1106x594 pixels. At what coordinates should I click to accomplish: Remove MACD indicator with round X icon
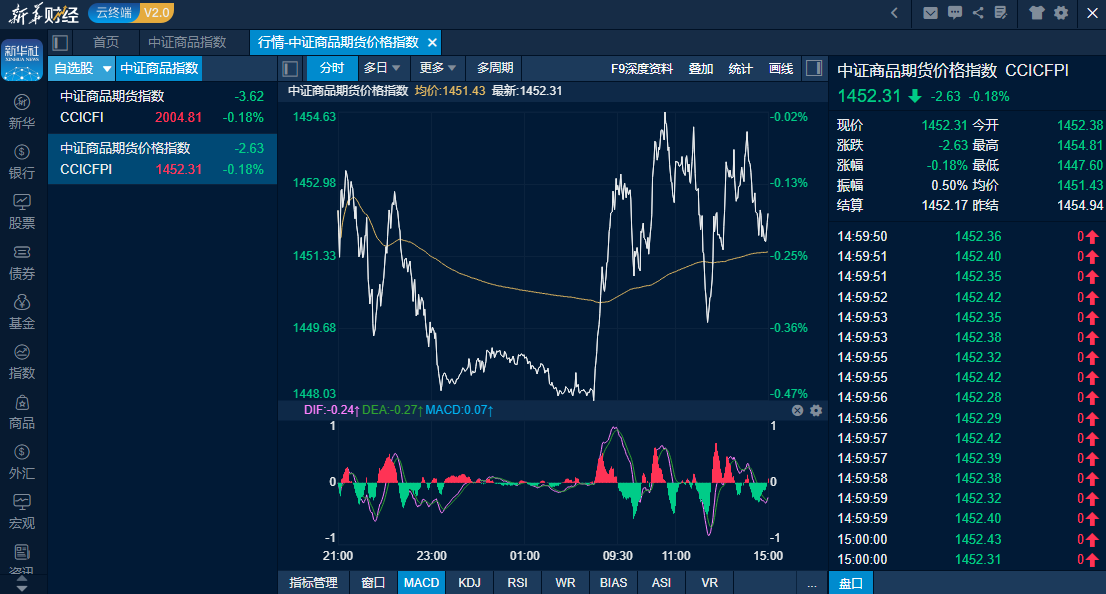[x=797, y=410]
